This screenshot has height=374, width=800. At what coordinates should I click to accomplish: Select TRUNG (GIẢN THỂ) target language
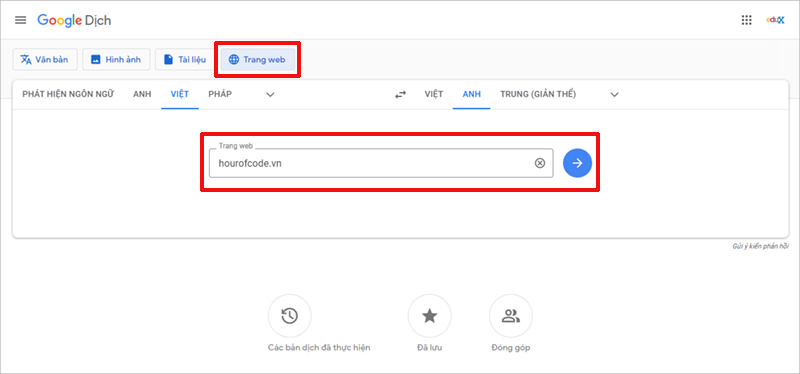click(538, 94)
